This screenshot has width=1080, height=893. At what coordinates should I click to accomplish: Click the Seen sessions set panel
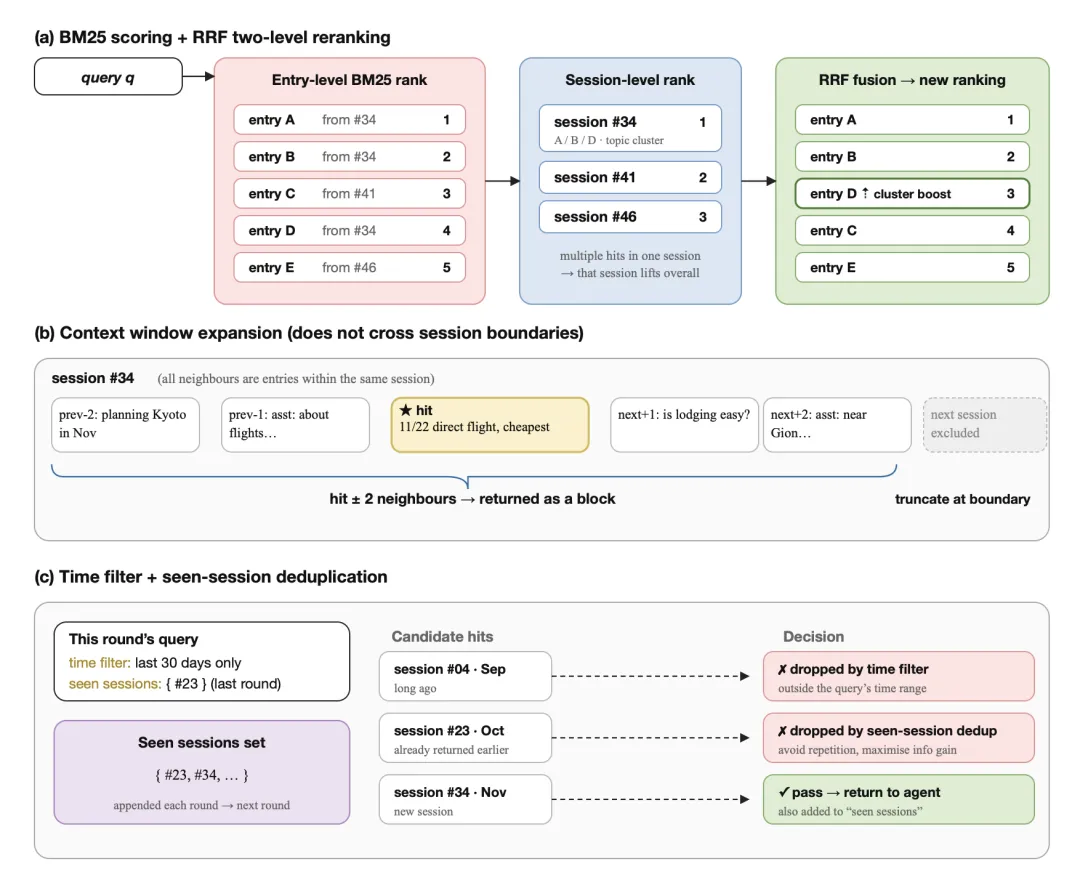(202, 773)
